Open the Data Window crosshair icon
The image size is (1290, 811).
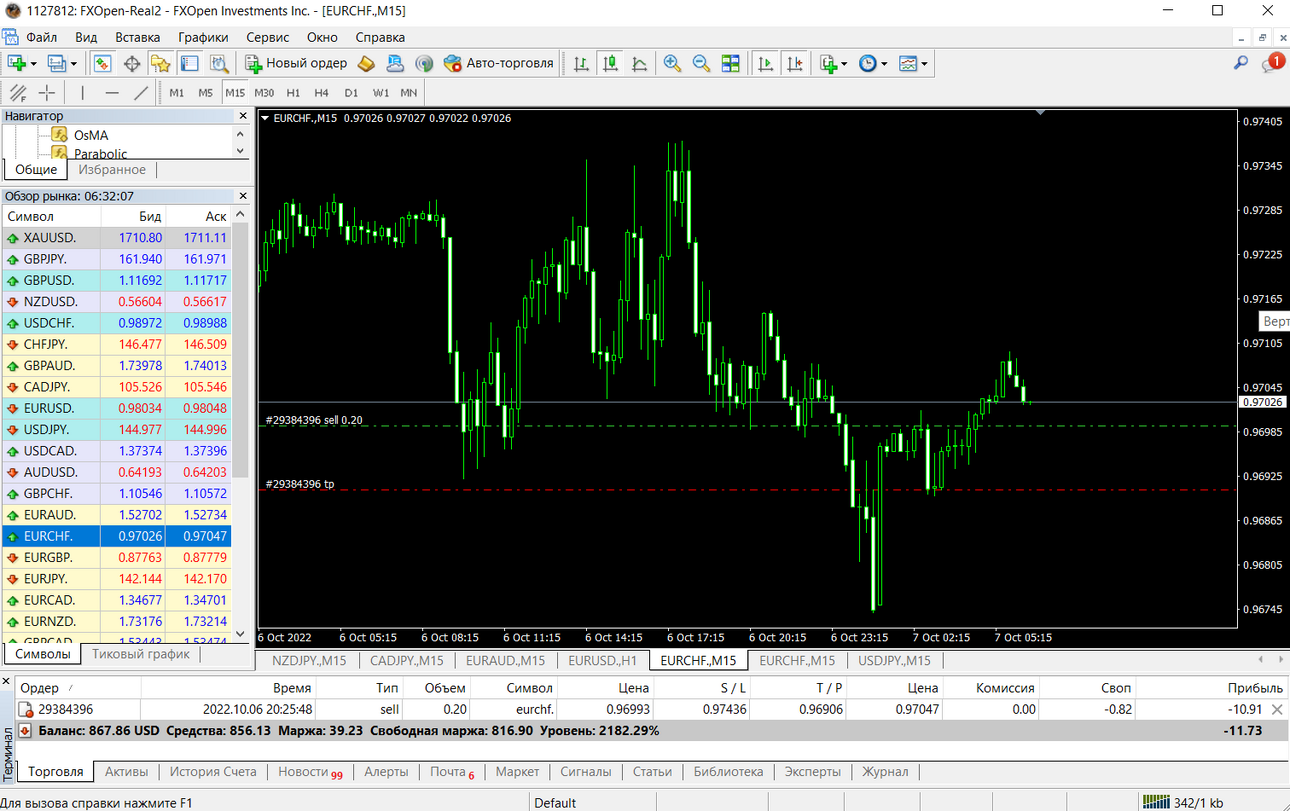point(131,63)
